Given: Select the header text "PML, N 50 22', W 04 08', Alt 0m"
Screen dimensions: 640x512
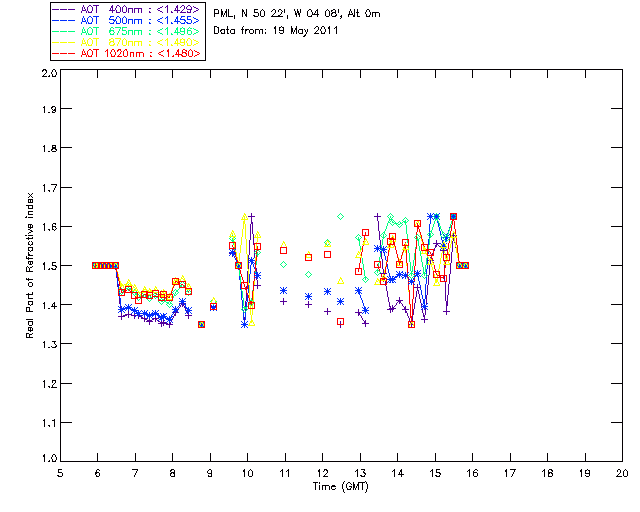Looking at the screenshot, I should click(297, 14).
